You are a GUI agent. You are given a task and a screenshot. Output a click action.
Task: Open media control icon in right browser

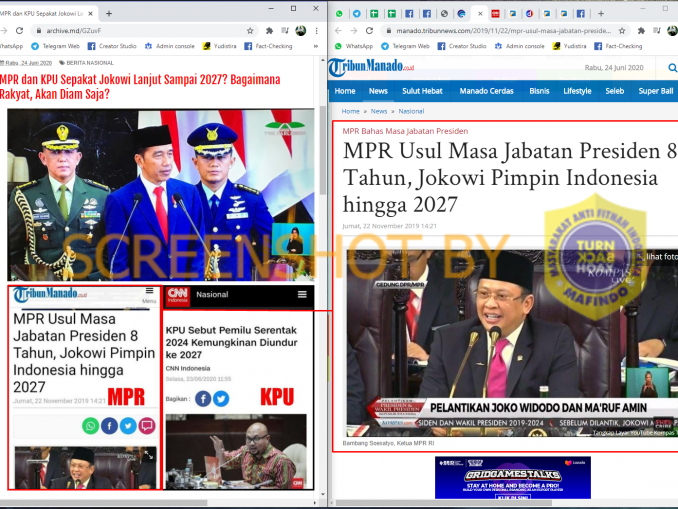tap(657, 31)
